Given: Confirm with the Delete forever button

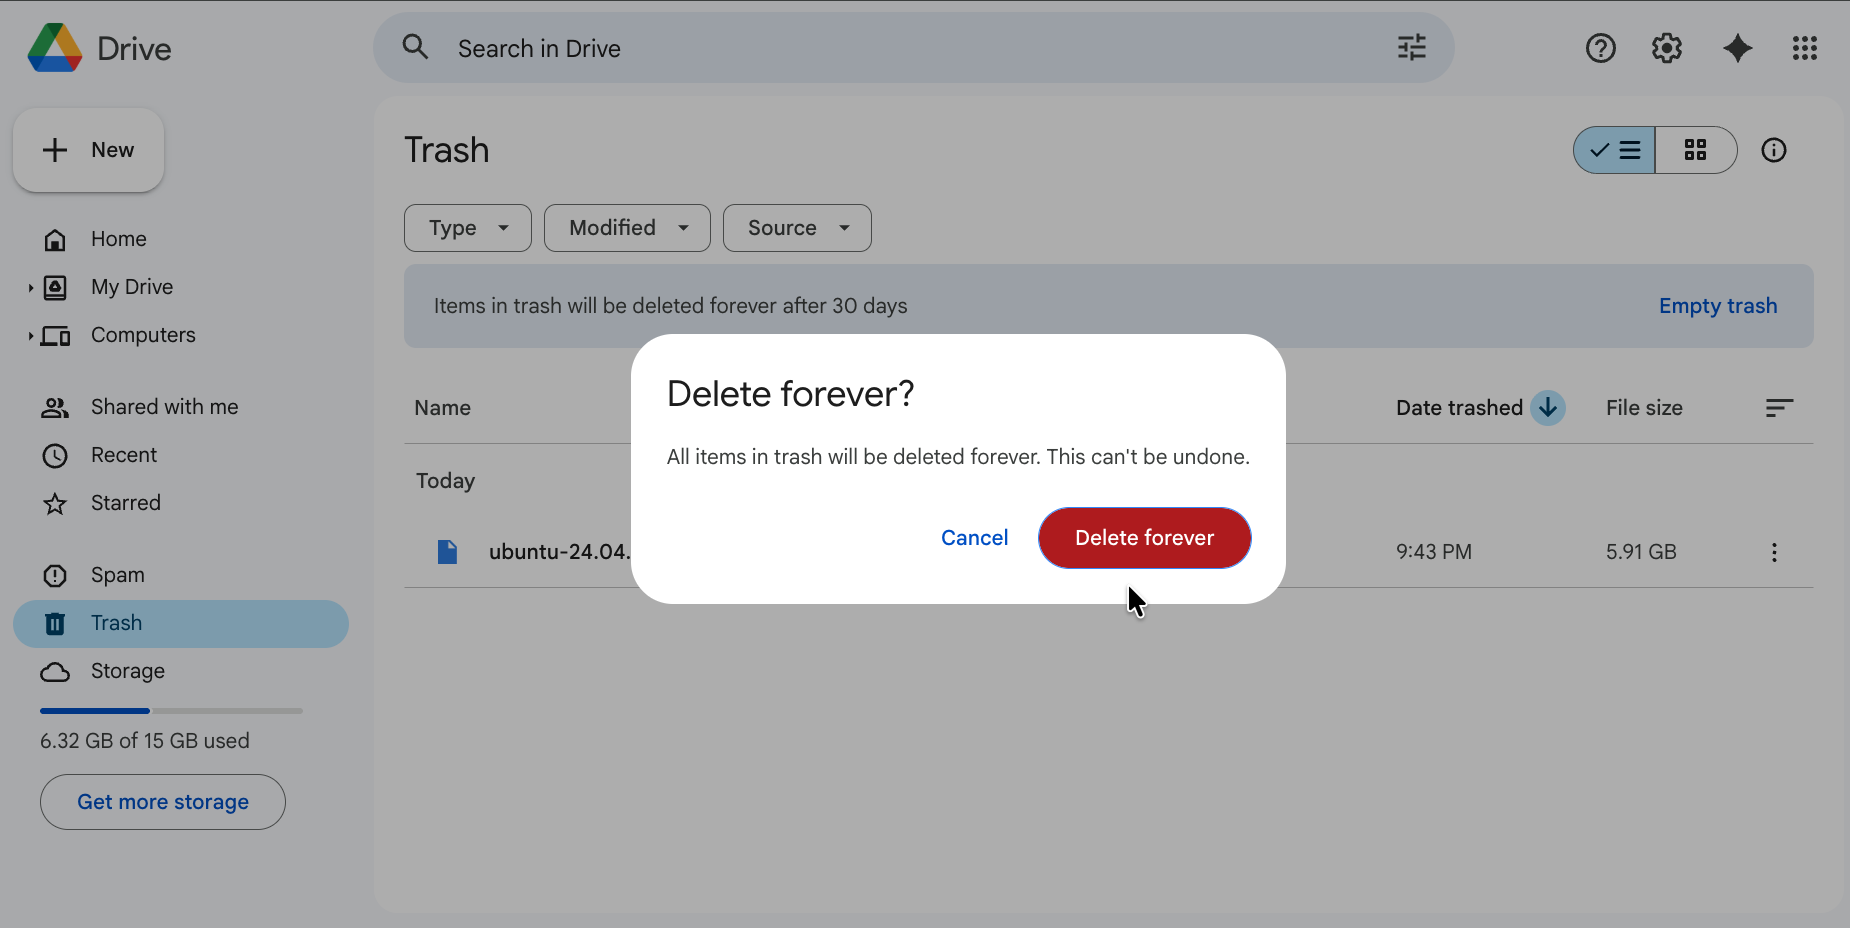Looking at the screenshot, I should [1144, 538].
